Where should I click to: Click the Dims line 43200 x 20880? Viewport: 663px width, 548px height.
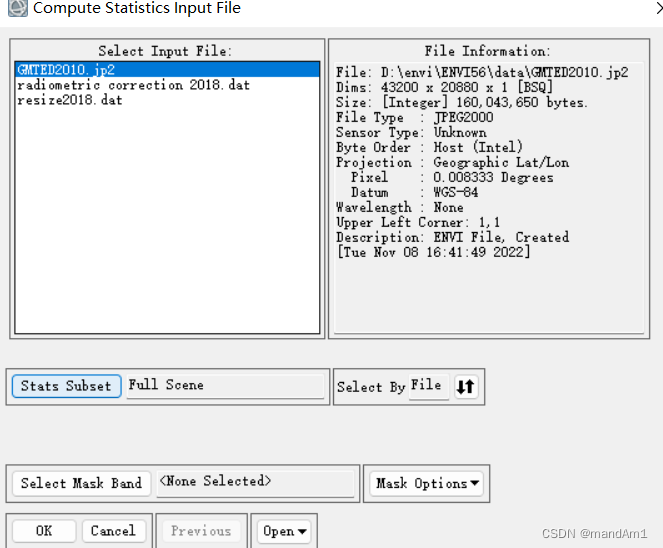444,87
